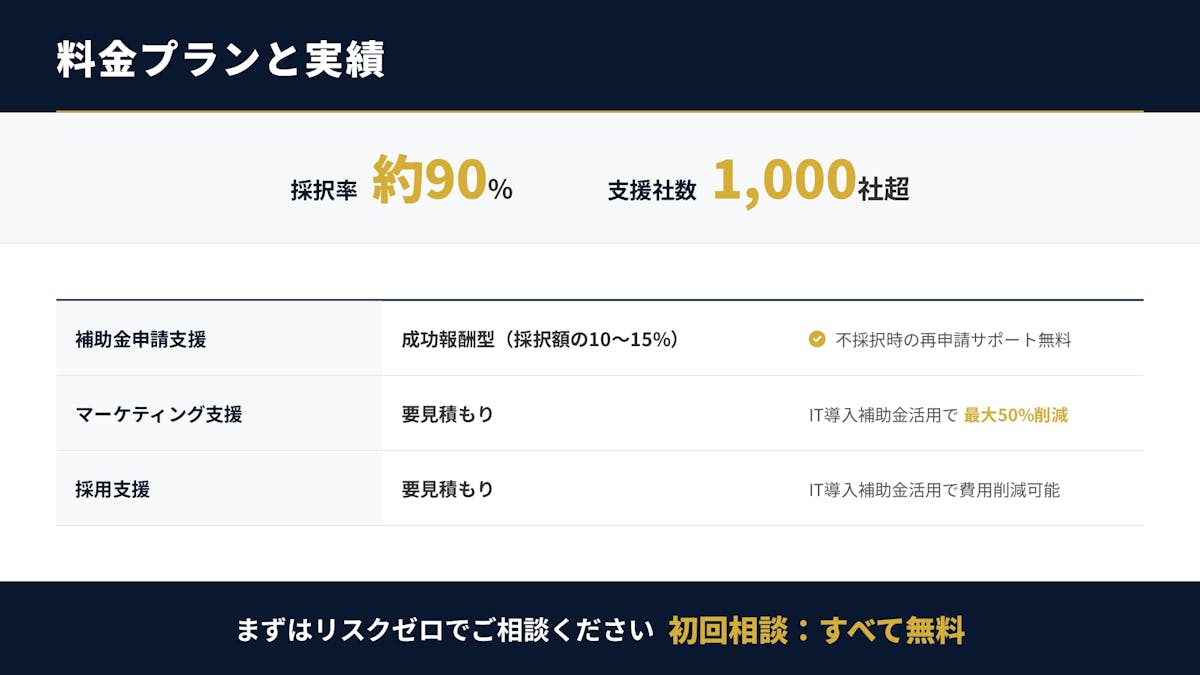
Task: Click IT導入補助金活用で text in the マーケティング支援 row
Action: (x=883, y=415)
